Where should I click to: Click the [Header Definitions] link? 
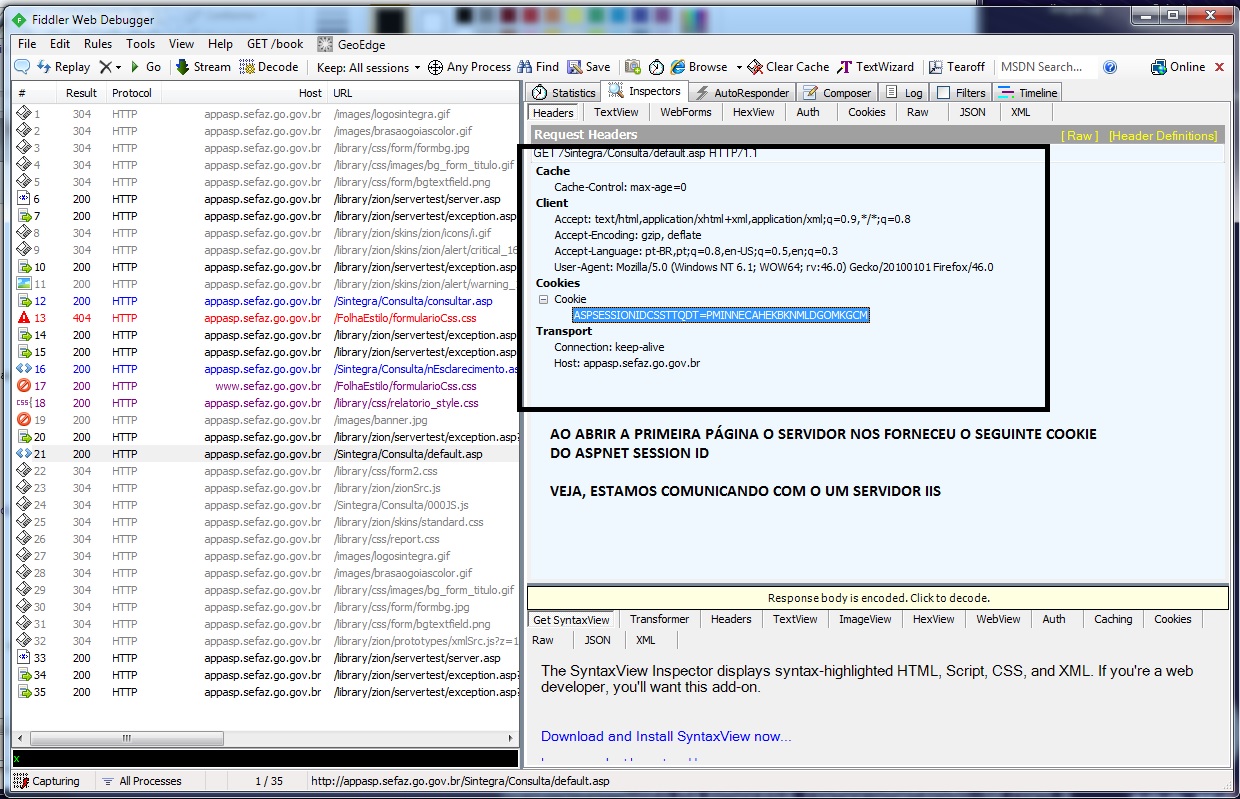coord(1163,135)
